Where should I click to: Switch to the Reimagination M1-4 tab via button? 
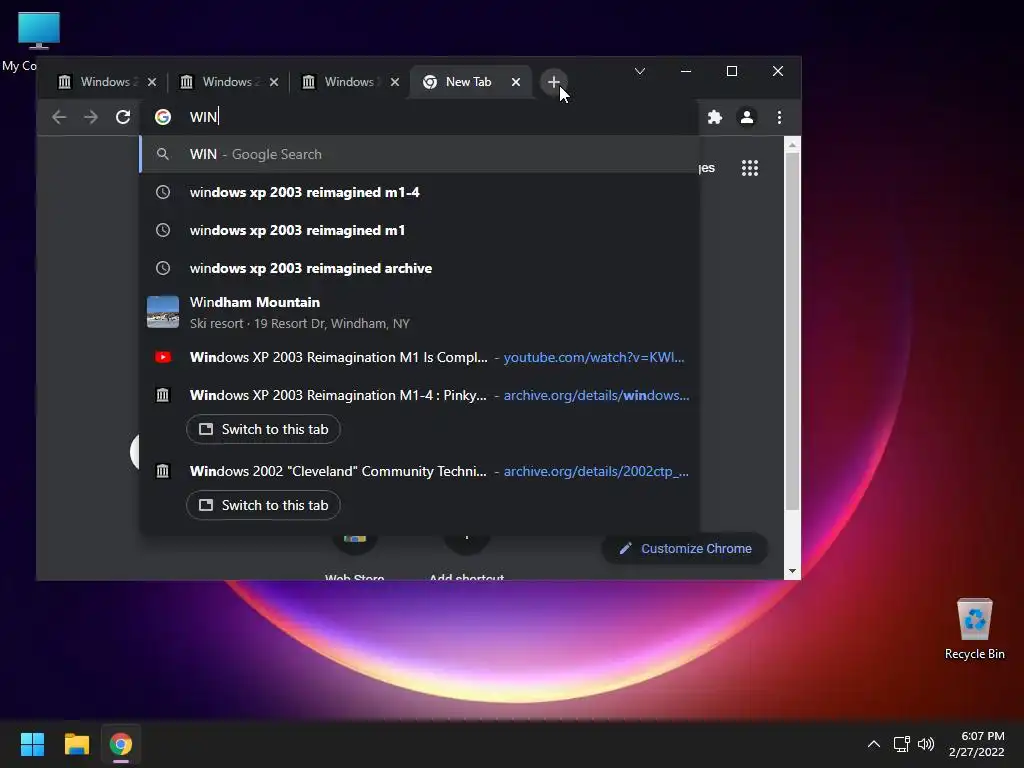point(263,429)
